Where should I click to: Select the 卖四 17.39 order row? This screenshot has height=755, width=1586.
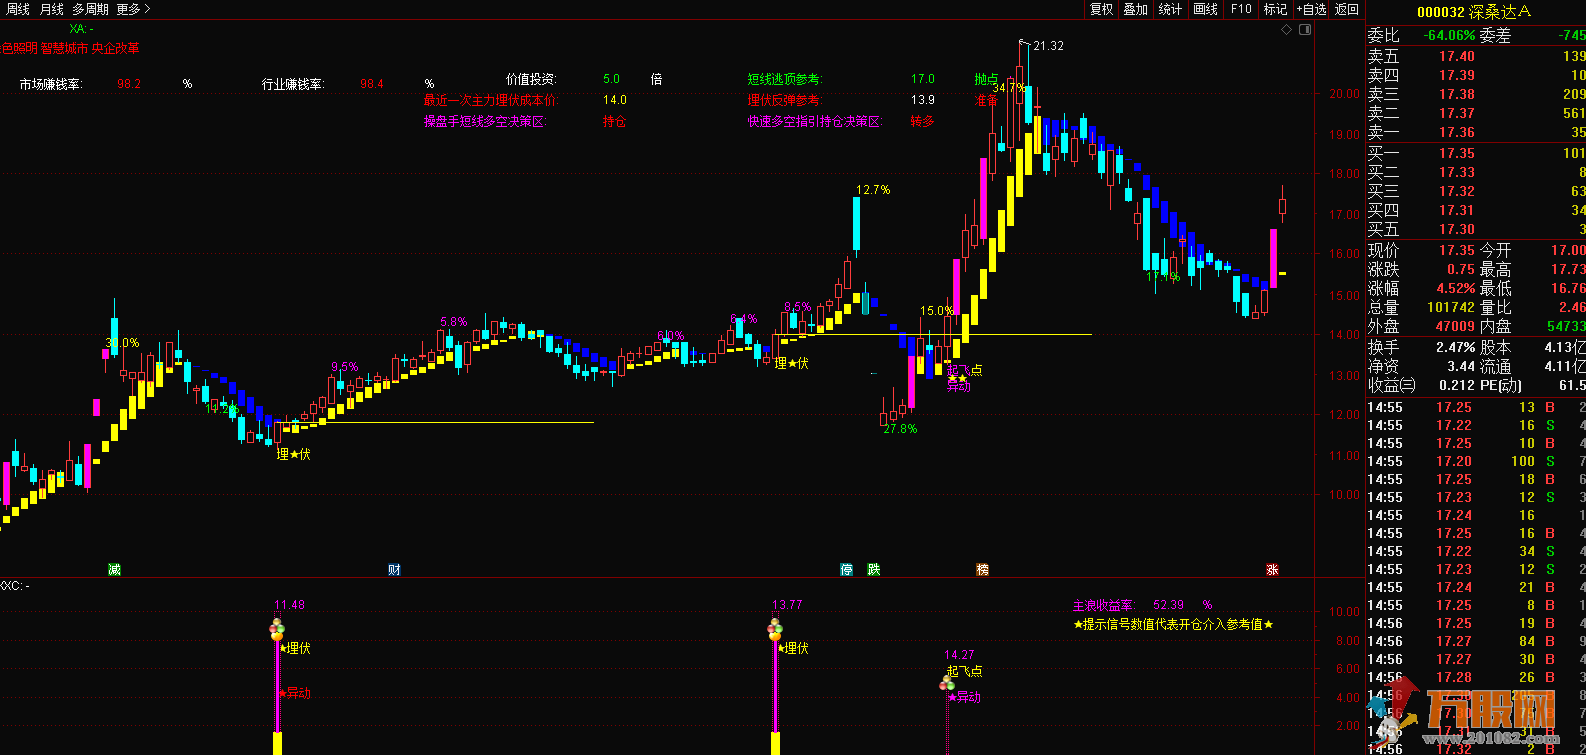[x=1476, y=75]
